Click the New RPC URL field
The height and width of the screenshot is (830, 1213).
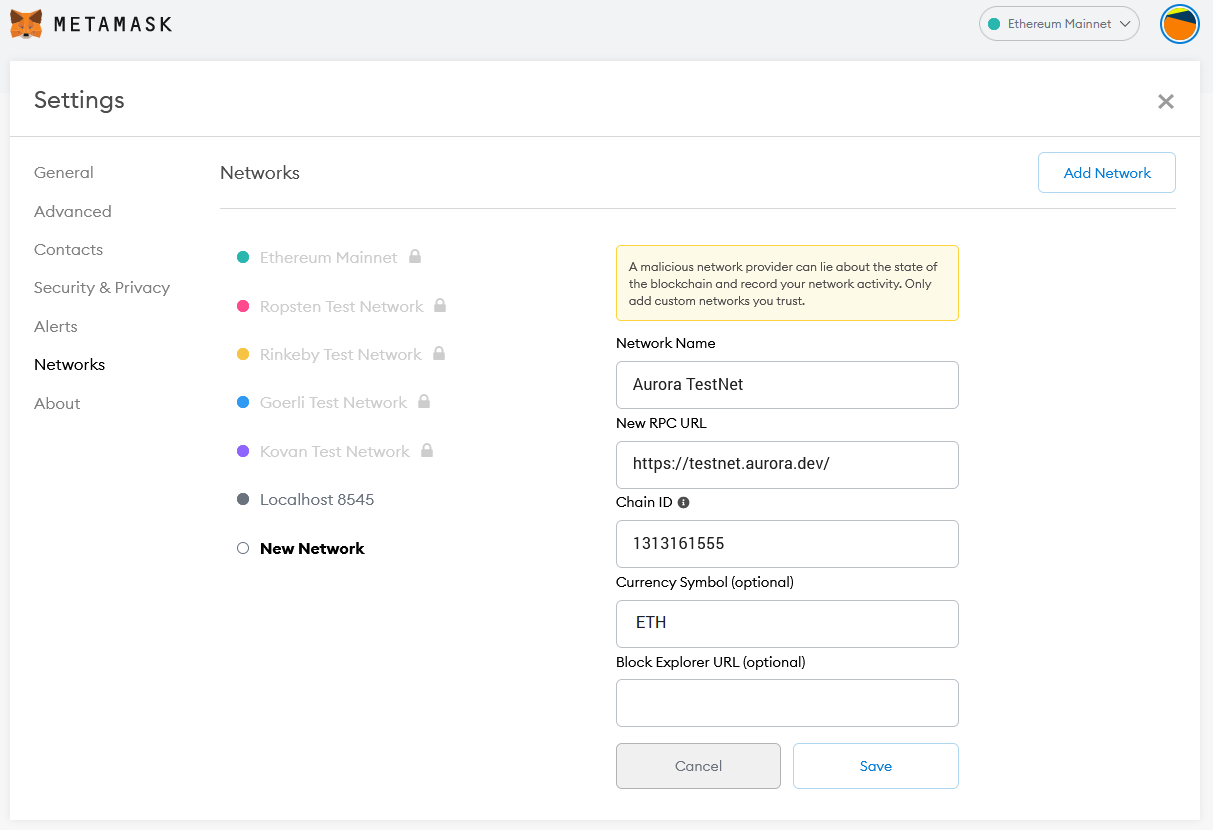pyautogui.click(x=787, y=464)
